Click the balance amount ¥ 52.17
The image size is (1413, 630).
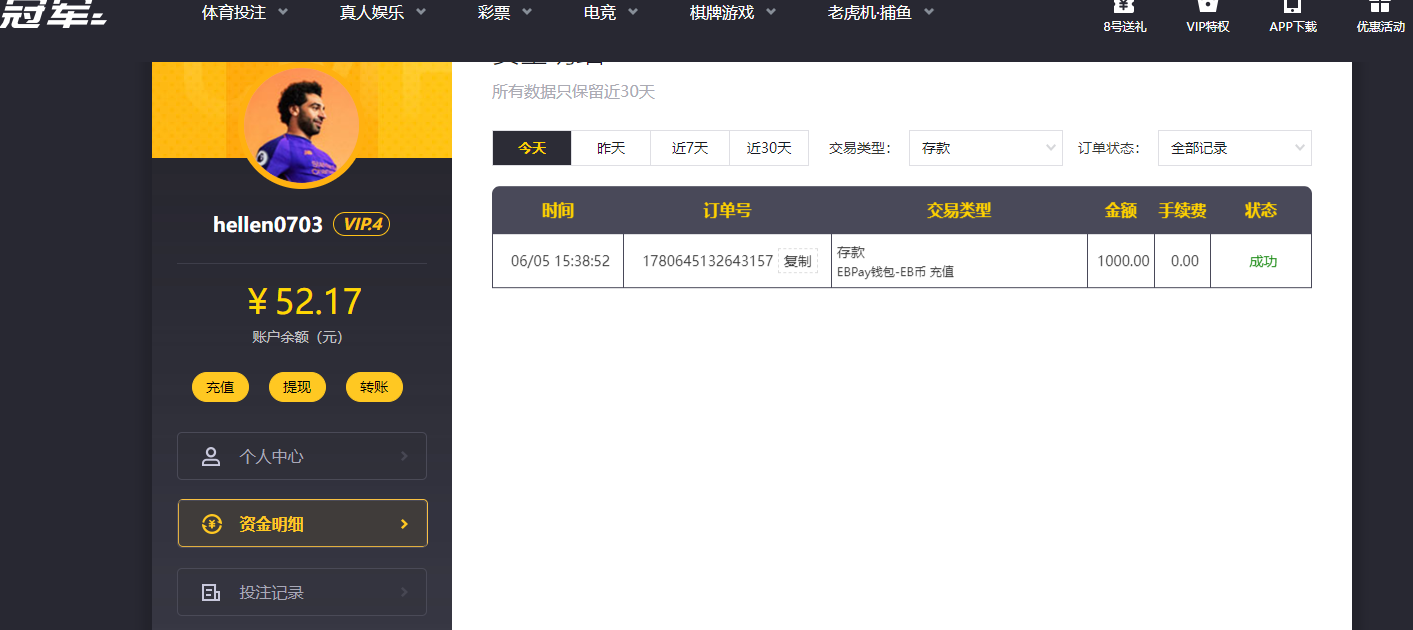point(304,302)
